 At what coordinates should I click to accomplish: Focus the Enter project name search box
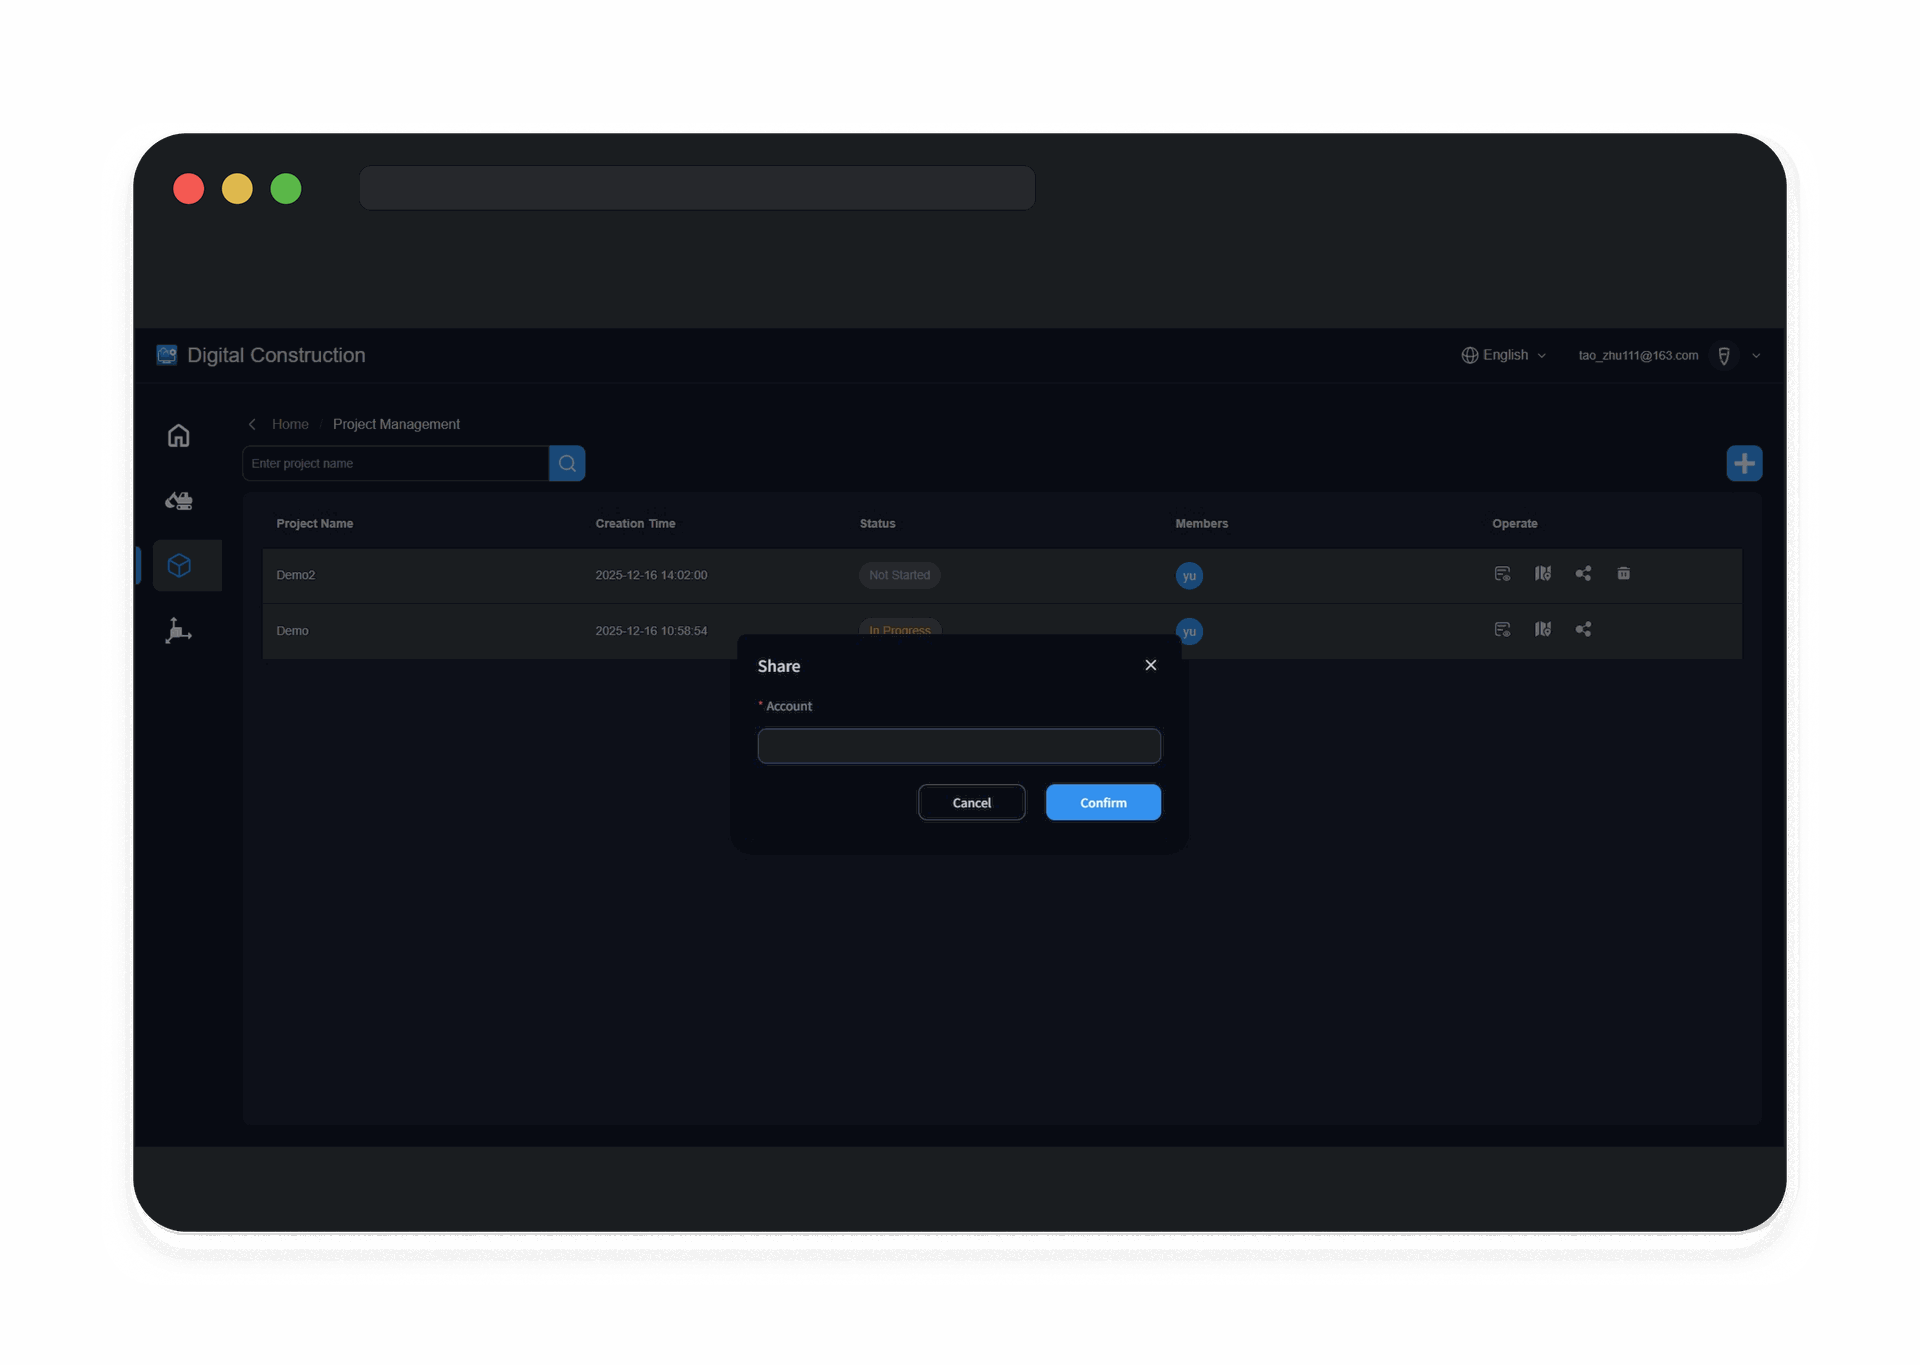pos(395,463)
